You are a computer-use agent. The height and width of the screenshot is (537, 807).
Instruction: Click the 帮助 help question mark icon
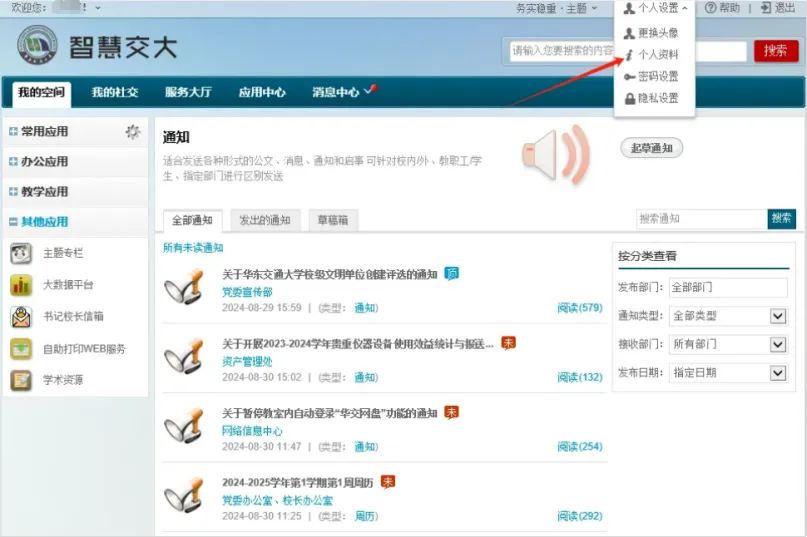[711, 8]
